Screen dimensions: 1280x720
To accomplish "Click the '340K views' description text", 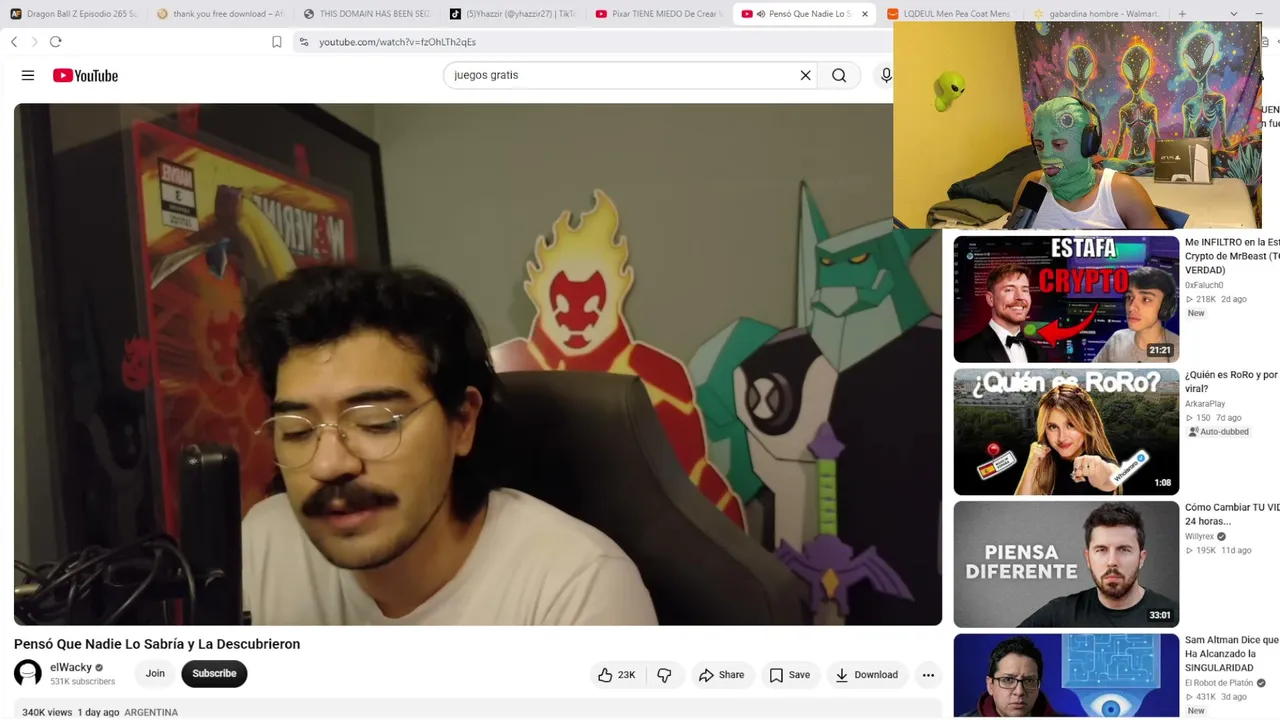I will click(x=47, y=713).
